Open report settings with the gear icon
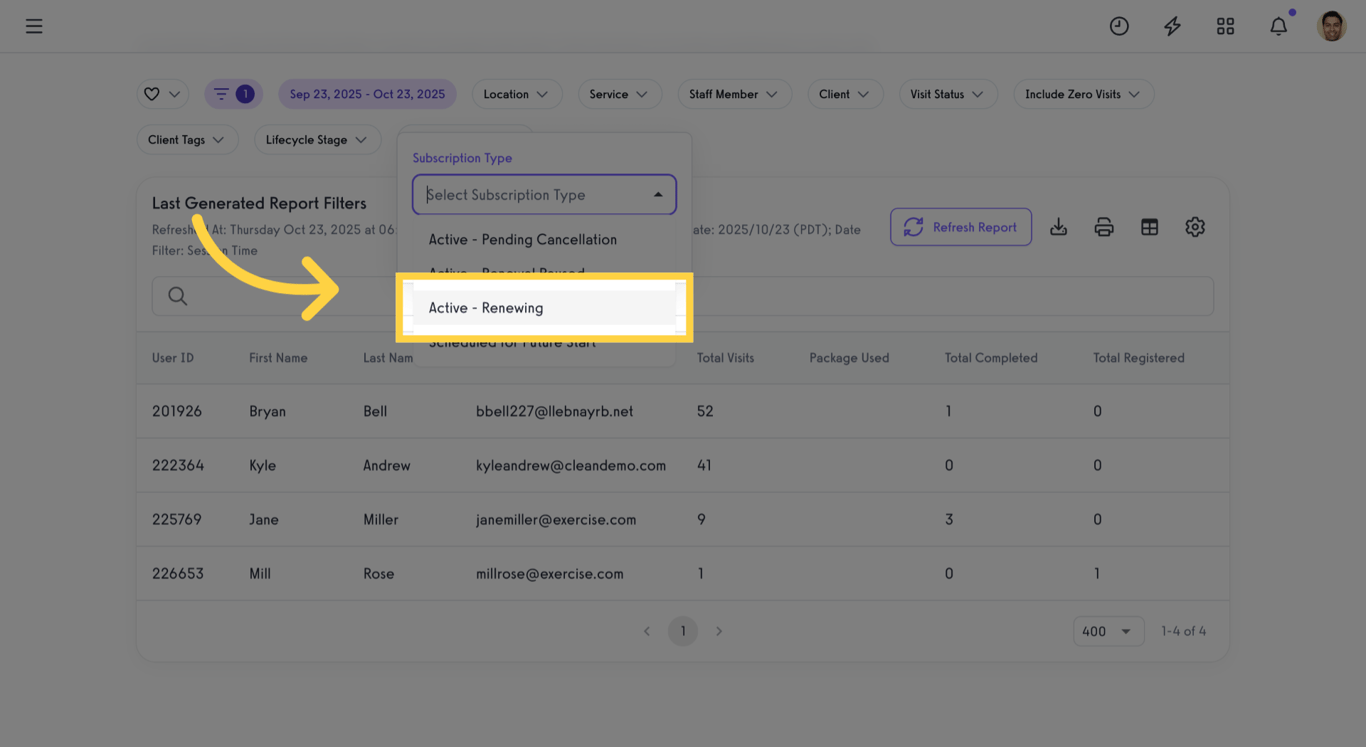 pos(1195,227)
